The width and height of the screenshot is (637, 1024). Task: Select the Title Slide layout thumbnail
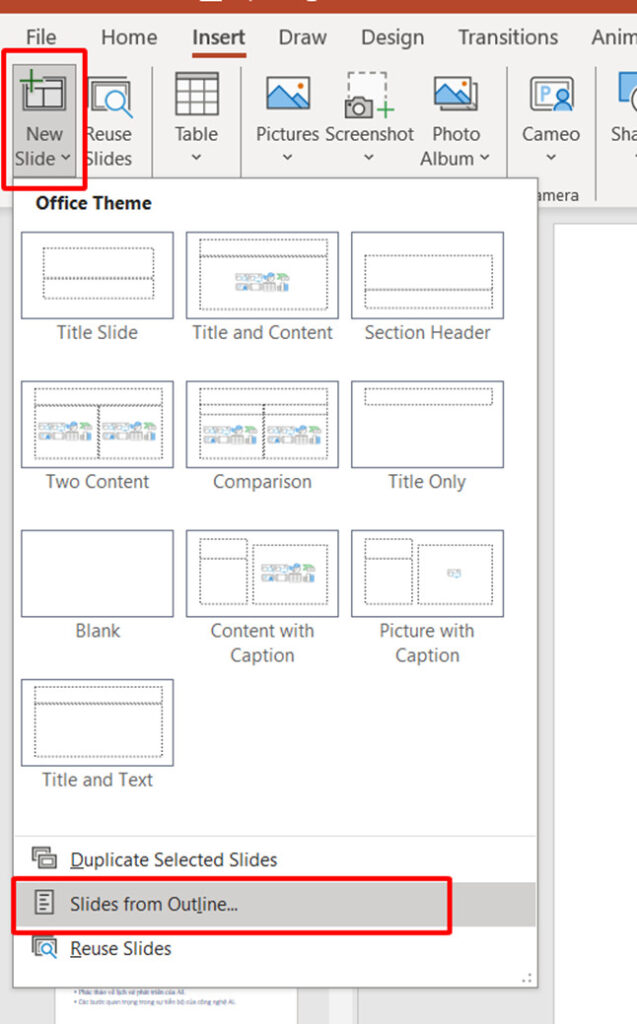tap(97, 276)
